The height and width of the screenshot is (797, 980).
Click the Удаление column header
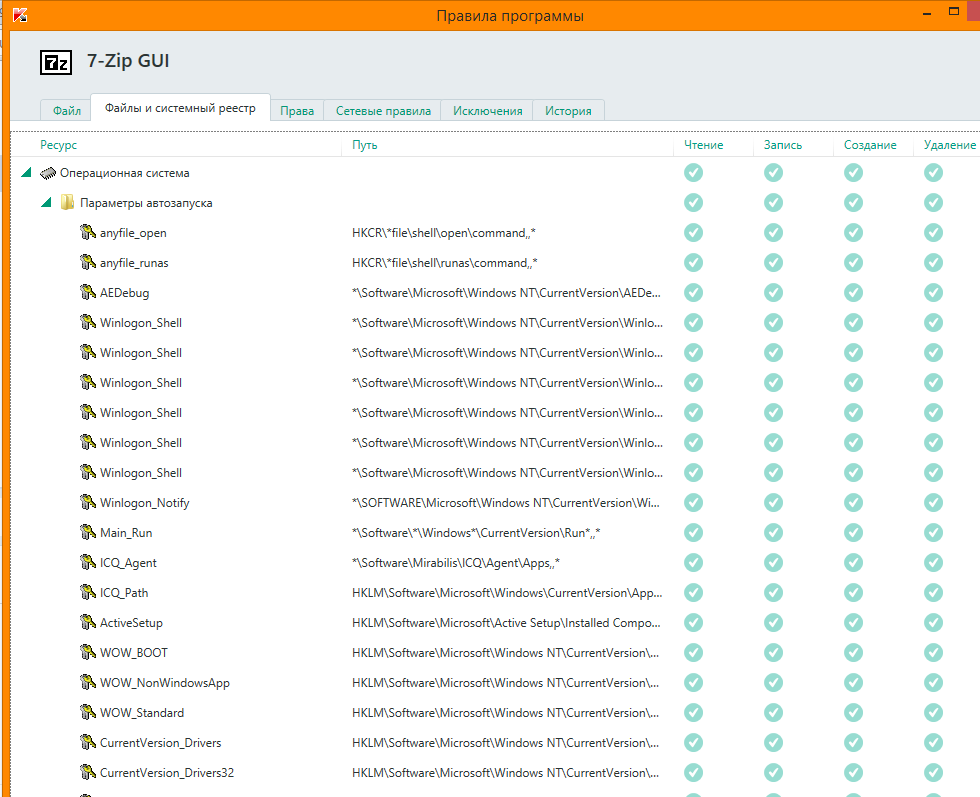tap(950, 145)
